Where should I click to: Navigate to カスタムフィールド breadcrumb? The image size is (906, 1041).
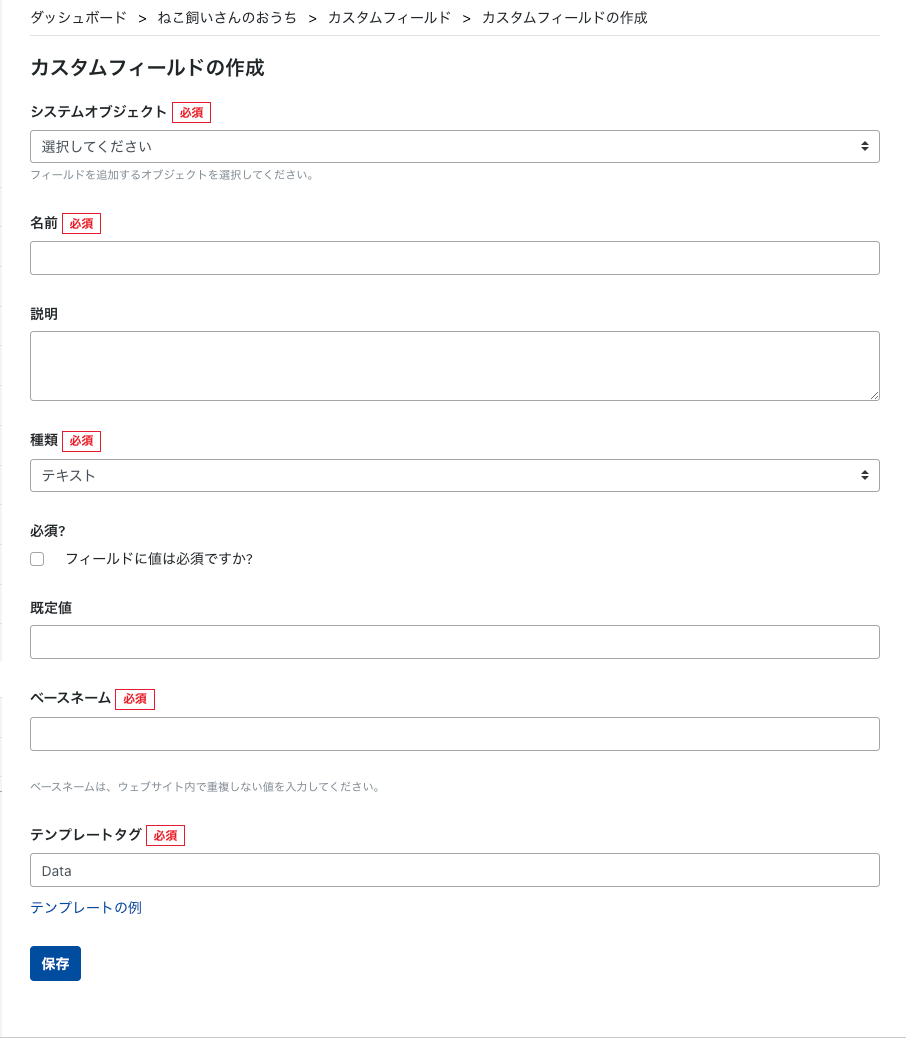point(389,18)
